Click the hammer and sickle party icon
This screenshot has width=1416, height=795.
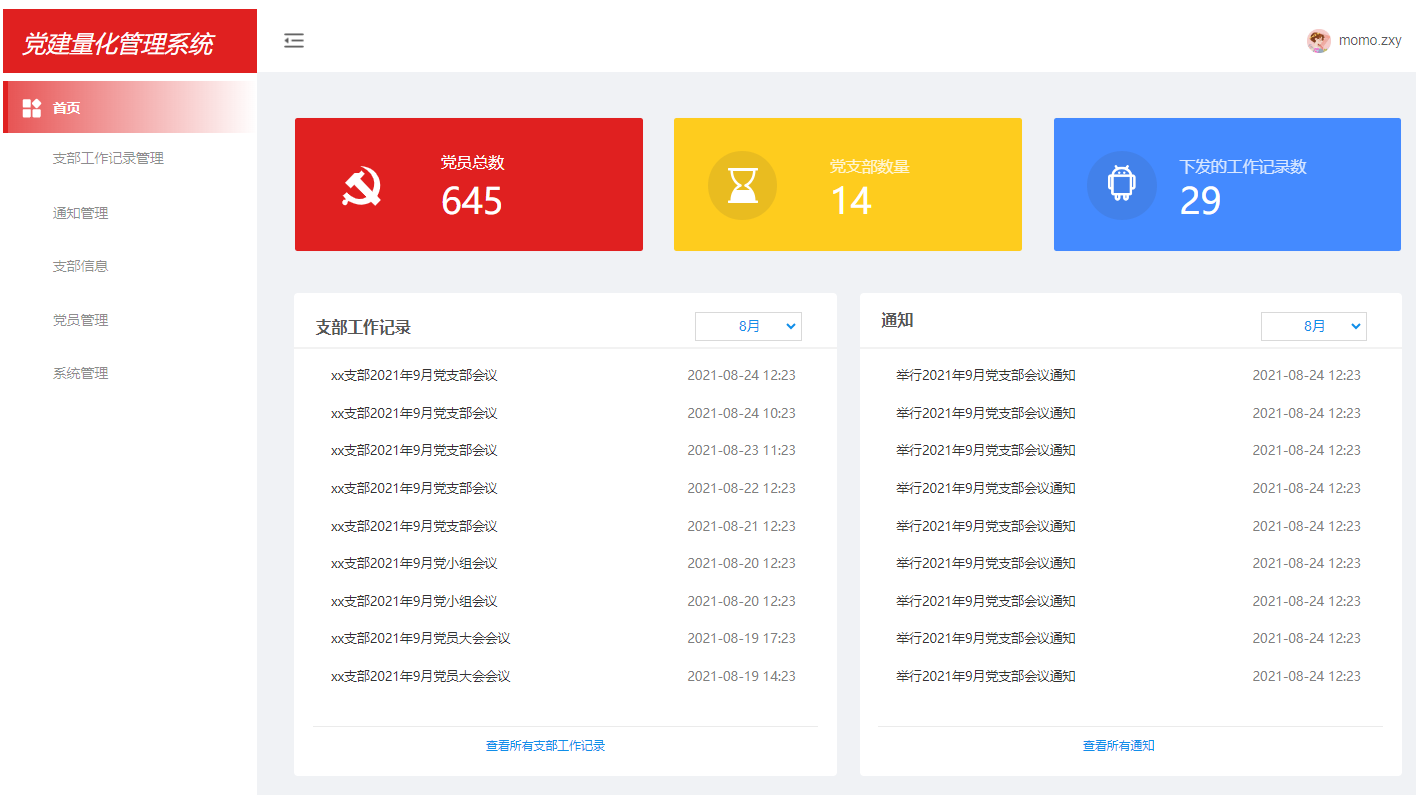tap(362, 186)
